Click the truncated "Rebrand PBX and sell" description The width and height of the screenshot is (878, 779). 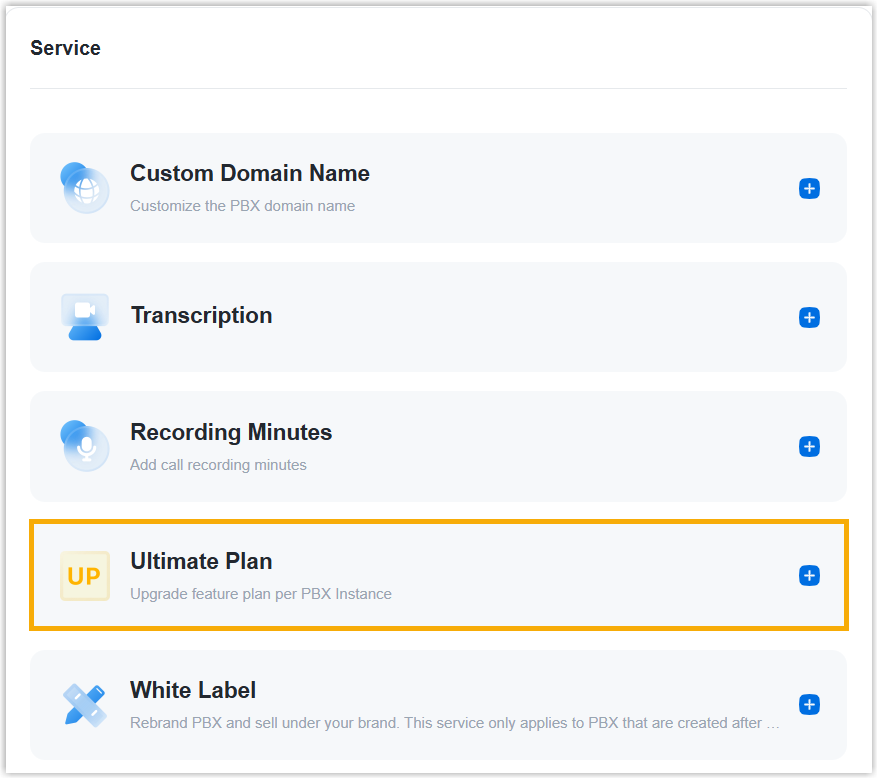[x=455, y=723]
